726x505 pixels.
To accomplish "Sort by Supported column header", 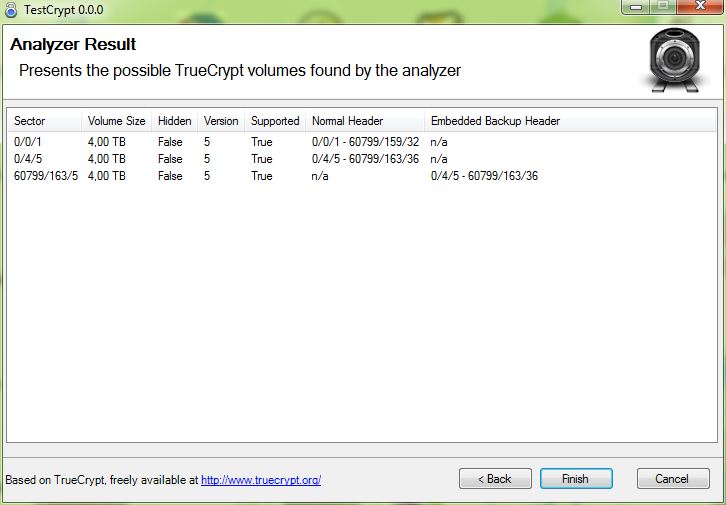I will tap(275, 121).
